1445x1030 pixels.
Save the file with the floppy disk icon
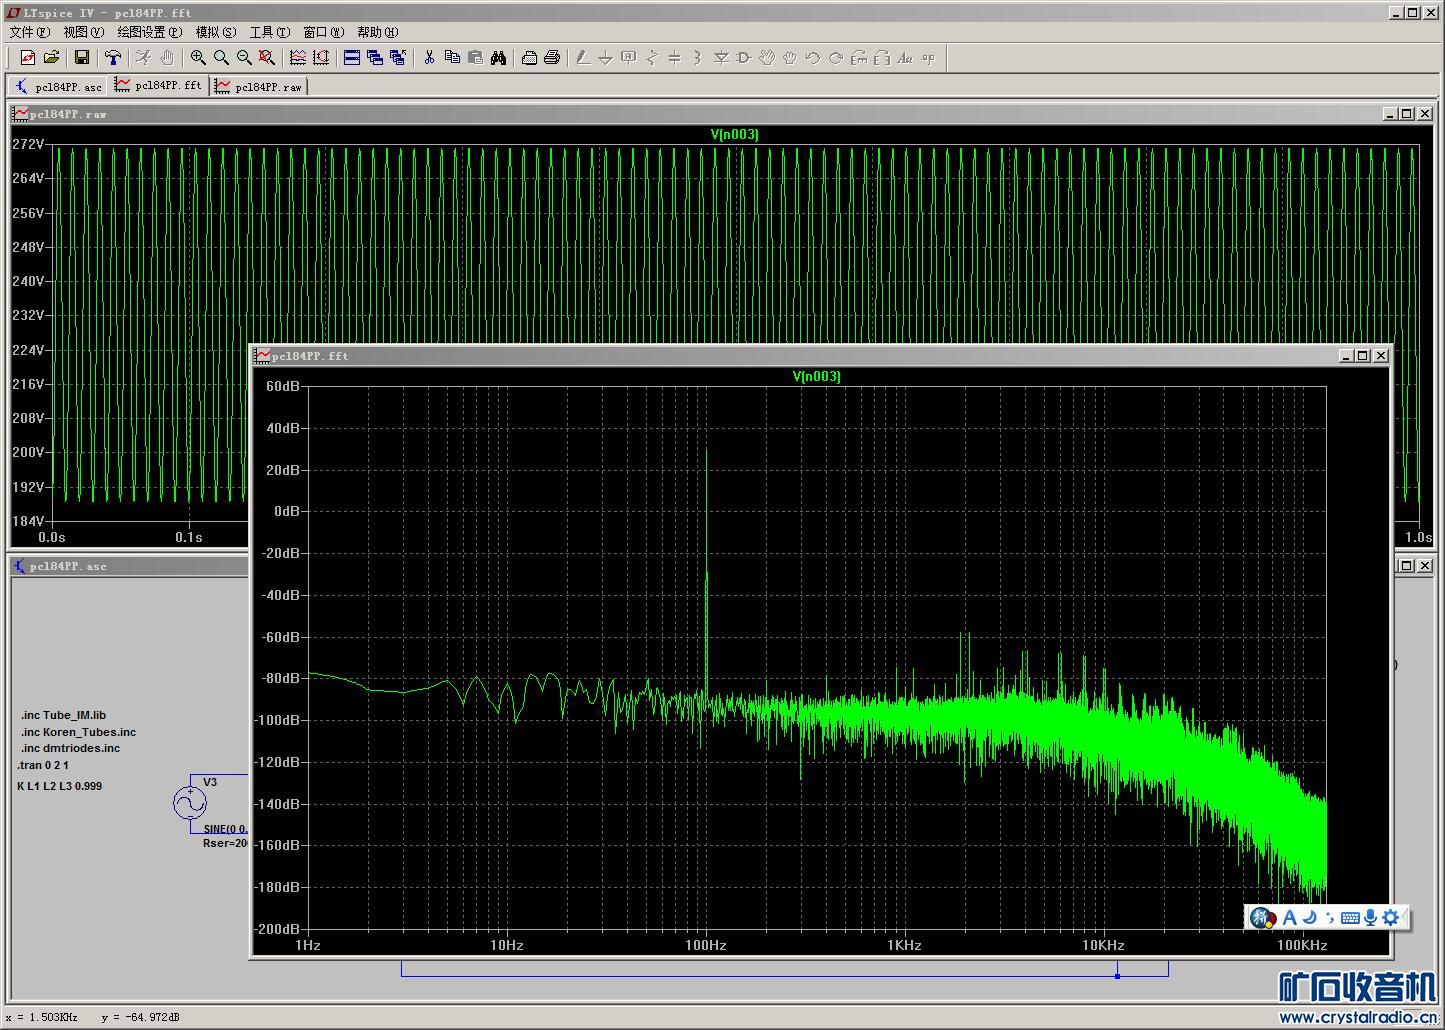[82, 58]
